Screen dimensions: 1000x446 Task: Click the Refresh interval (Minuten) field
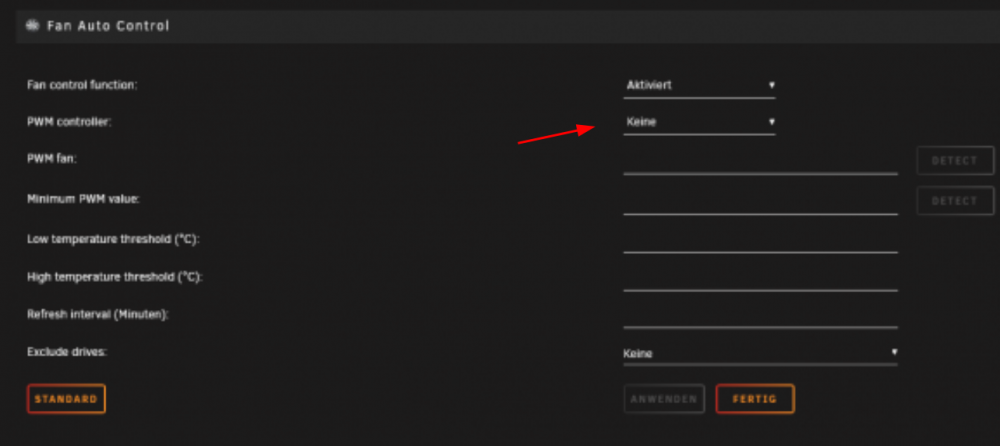pos(760,315)
